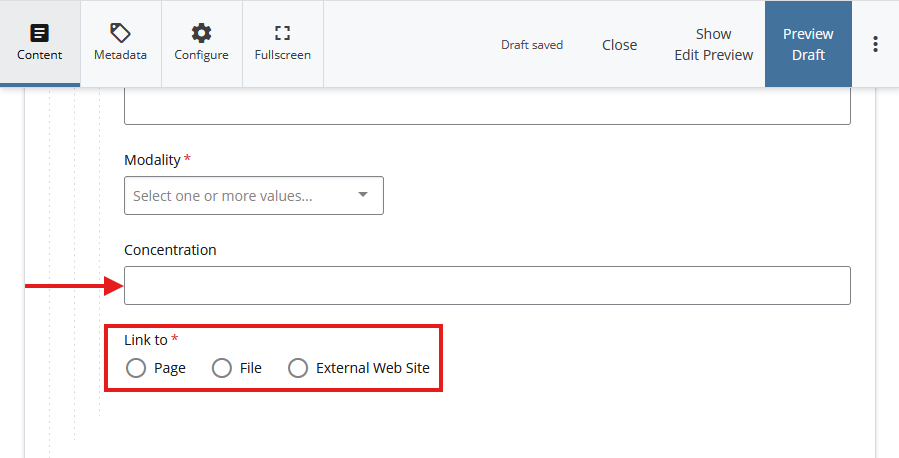Click the Content document icon

tap(39, 33)
